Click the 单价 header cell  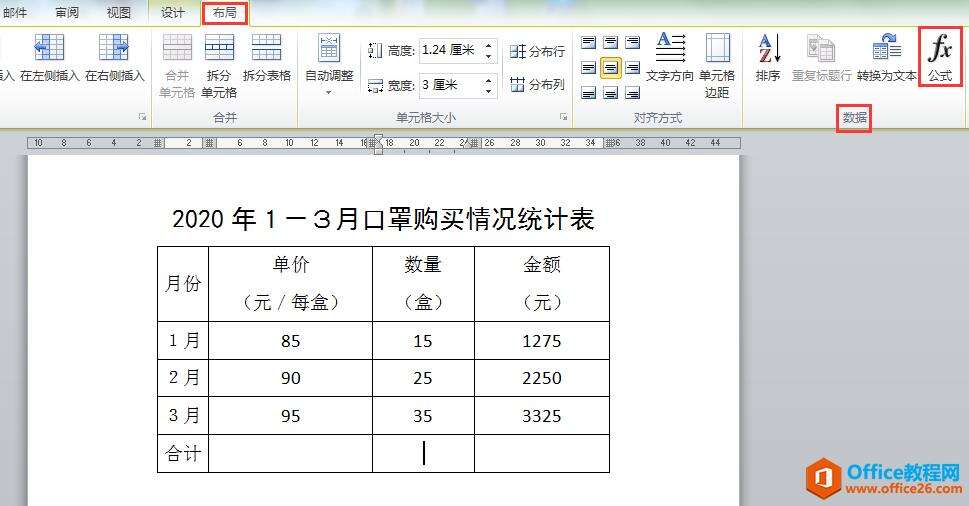point(290,284)
